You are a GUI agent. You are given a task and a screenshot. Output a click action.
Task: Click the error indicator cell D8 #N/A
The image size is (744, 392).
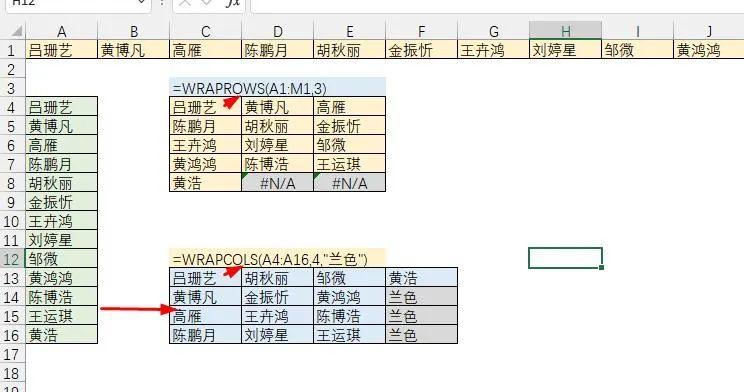278,183
